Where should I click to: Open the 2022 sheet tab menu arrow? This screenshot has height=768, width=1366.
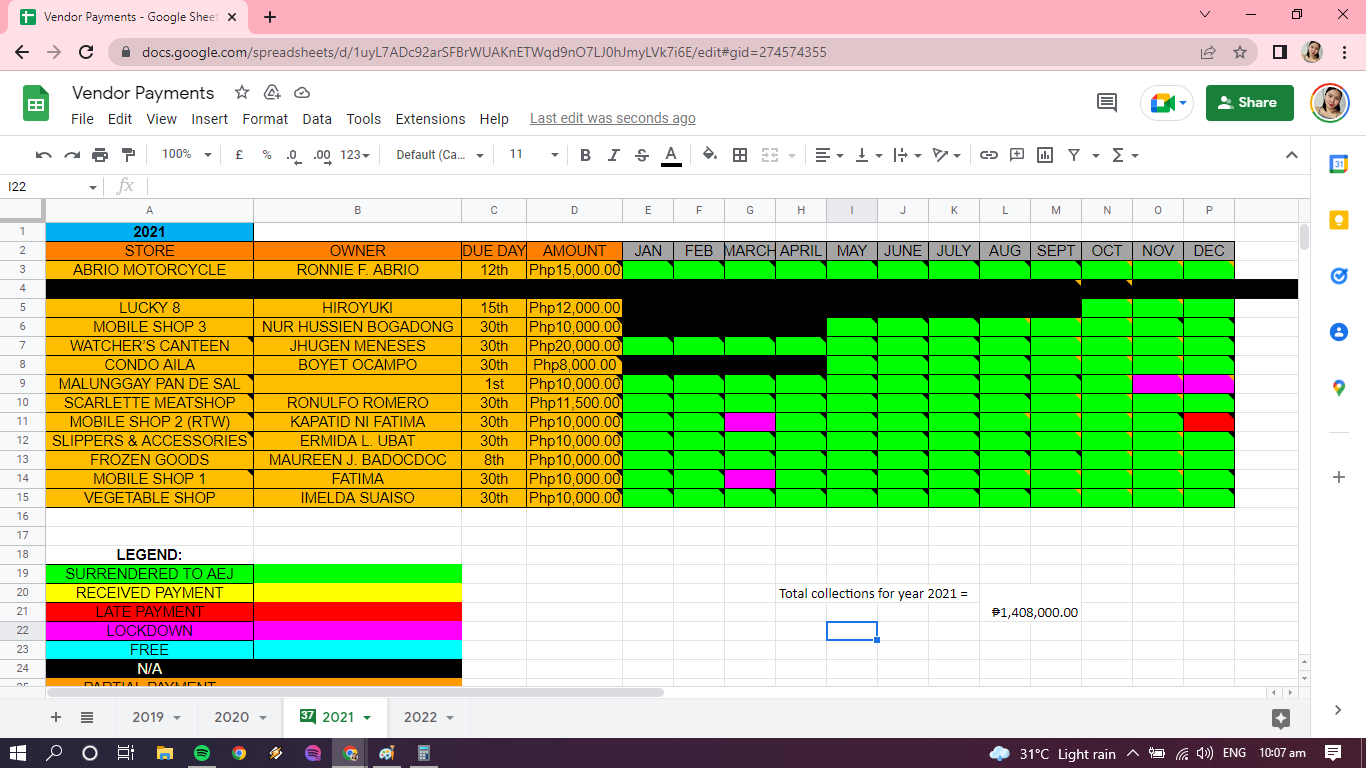pyautogui.click(x=450, y=718)
